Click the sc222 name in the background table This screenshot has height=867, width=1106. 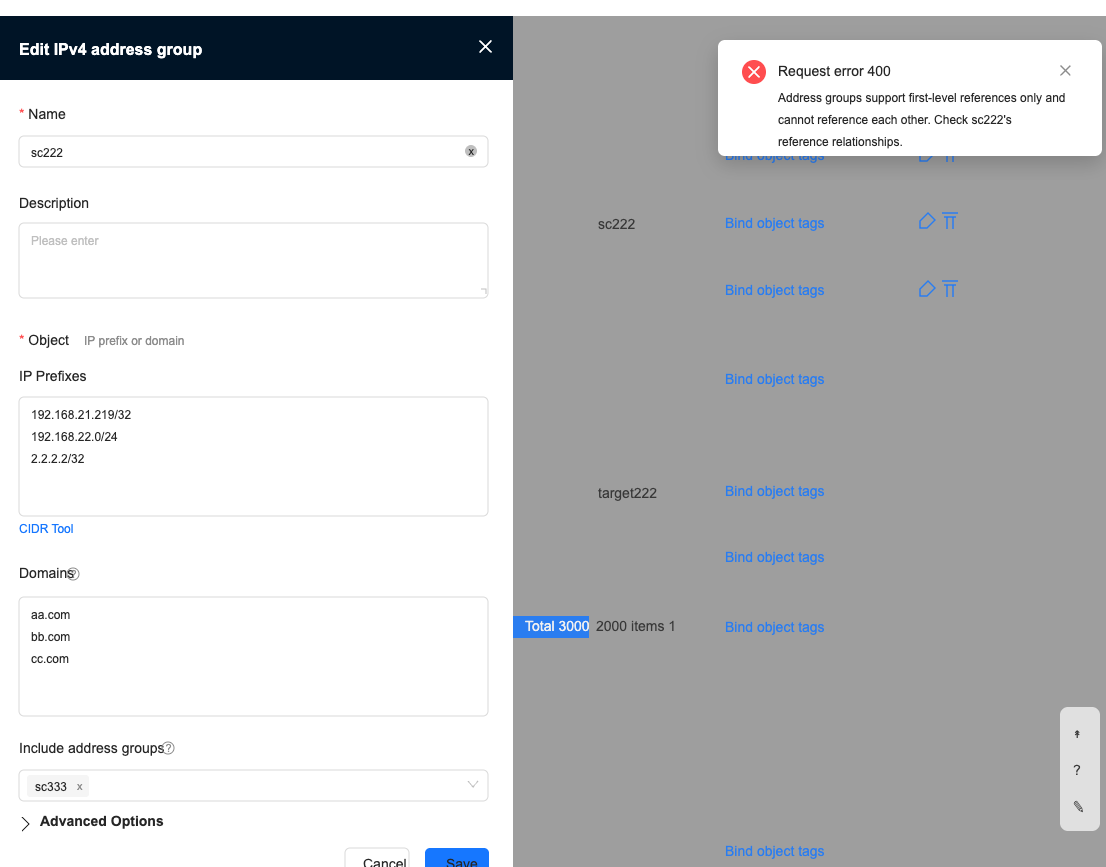click(x=616, y=224)
